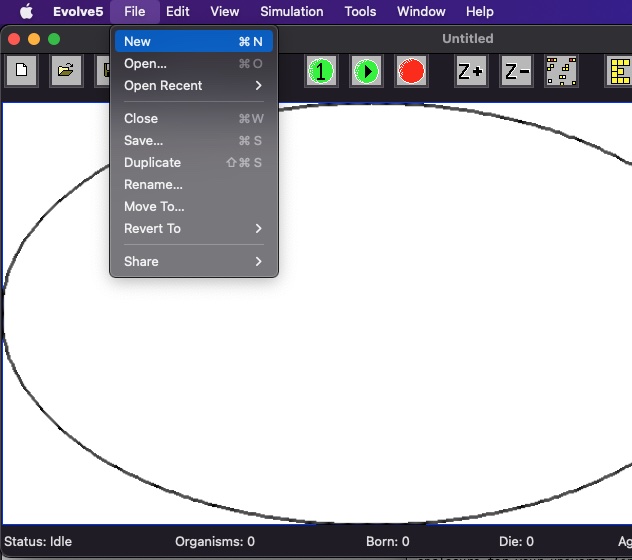This screenshot has width=632, height=560.
Task: Open the Apple menu
Action: pos(27,11)
